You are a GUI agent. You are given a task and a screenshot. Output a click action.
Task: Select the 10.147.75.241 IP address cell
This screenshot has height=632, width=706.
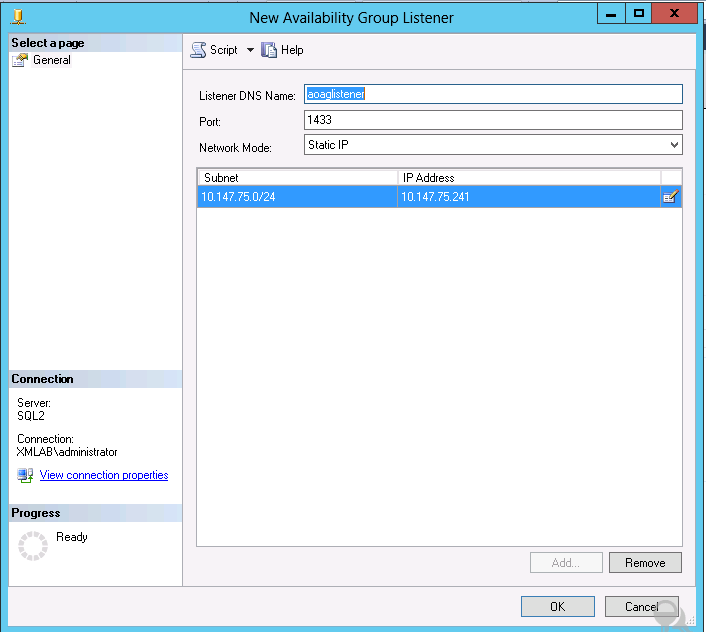click(528, 197)
